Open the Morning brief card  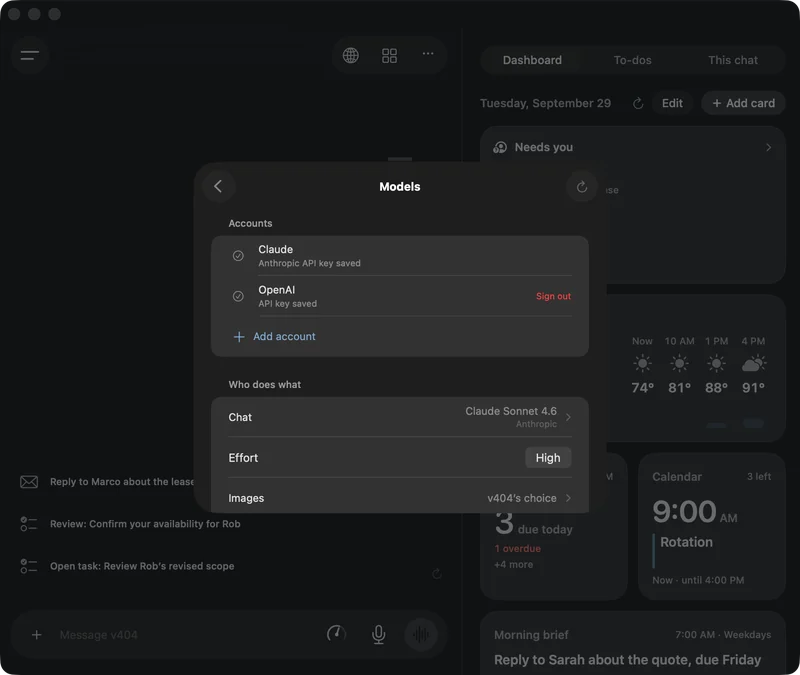pyautogui.click(x=632, y=643)
